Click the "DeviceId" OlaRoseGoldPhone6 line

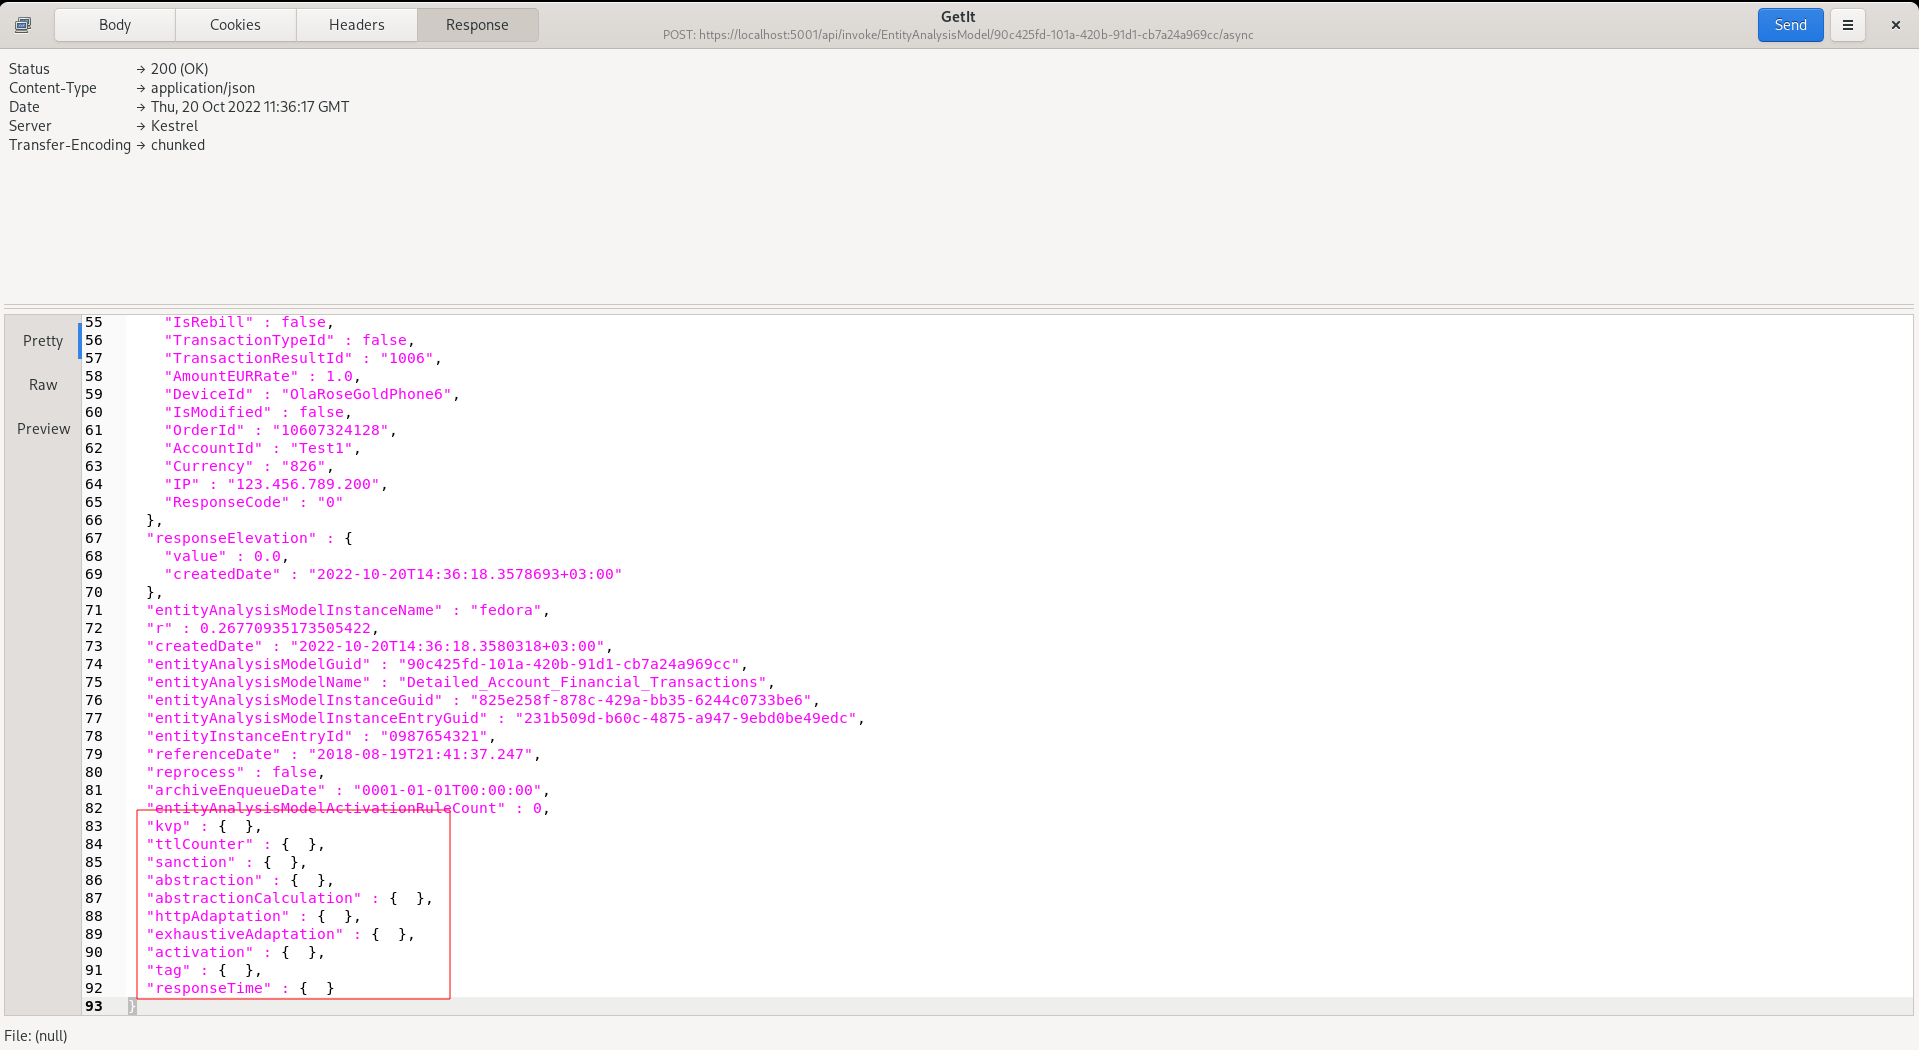312,394
